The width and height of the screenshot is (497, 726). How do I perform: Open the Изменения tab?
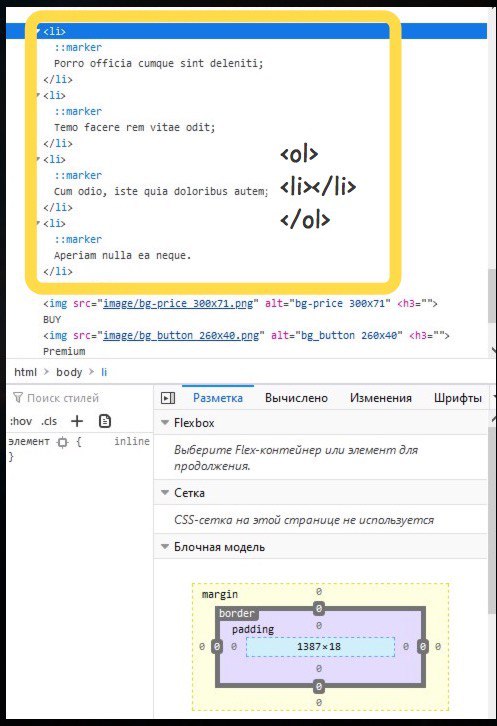(380, 398)
